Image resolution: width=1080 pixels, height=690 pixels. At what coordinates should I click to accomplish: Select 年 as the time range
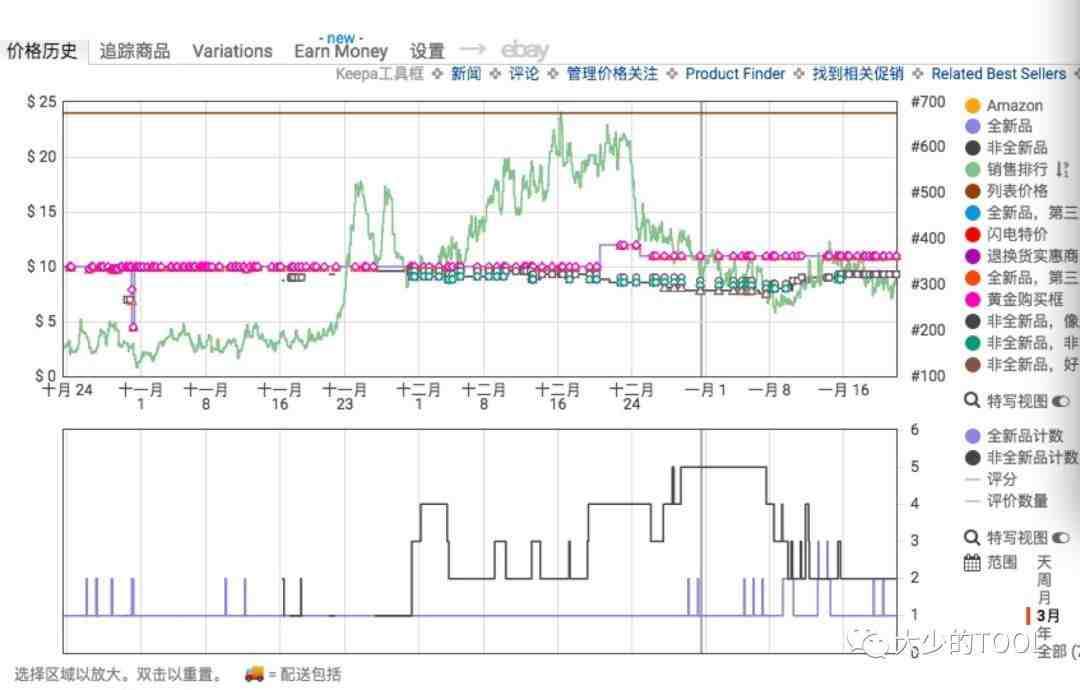[x=1044, y=633]
